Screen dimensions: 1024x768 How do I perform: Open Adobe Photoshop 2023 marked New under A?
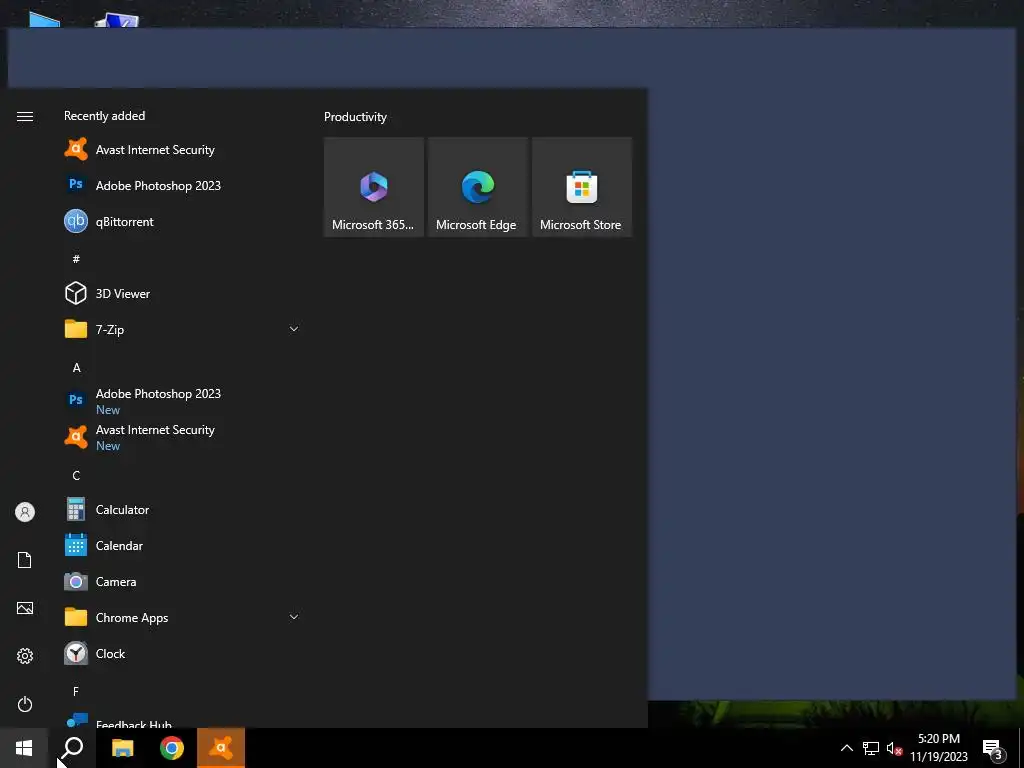[x=182, y=401]
